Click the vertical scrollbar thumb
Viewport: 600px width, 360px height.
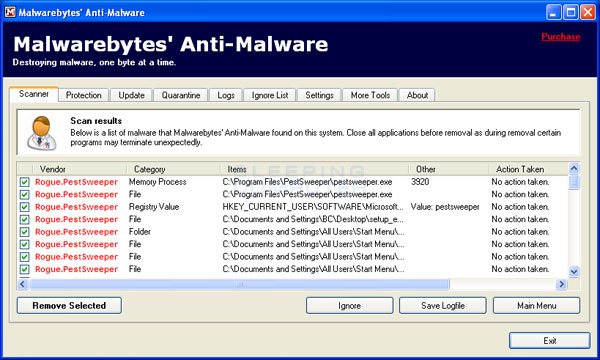click(x=574, y=182)
